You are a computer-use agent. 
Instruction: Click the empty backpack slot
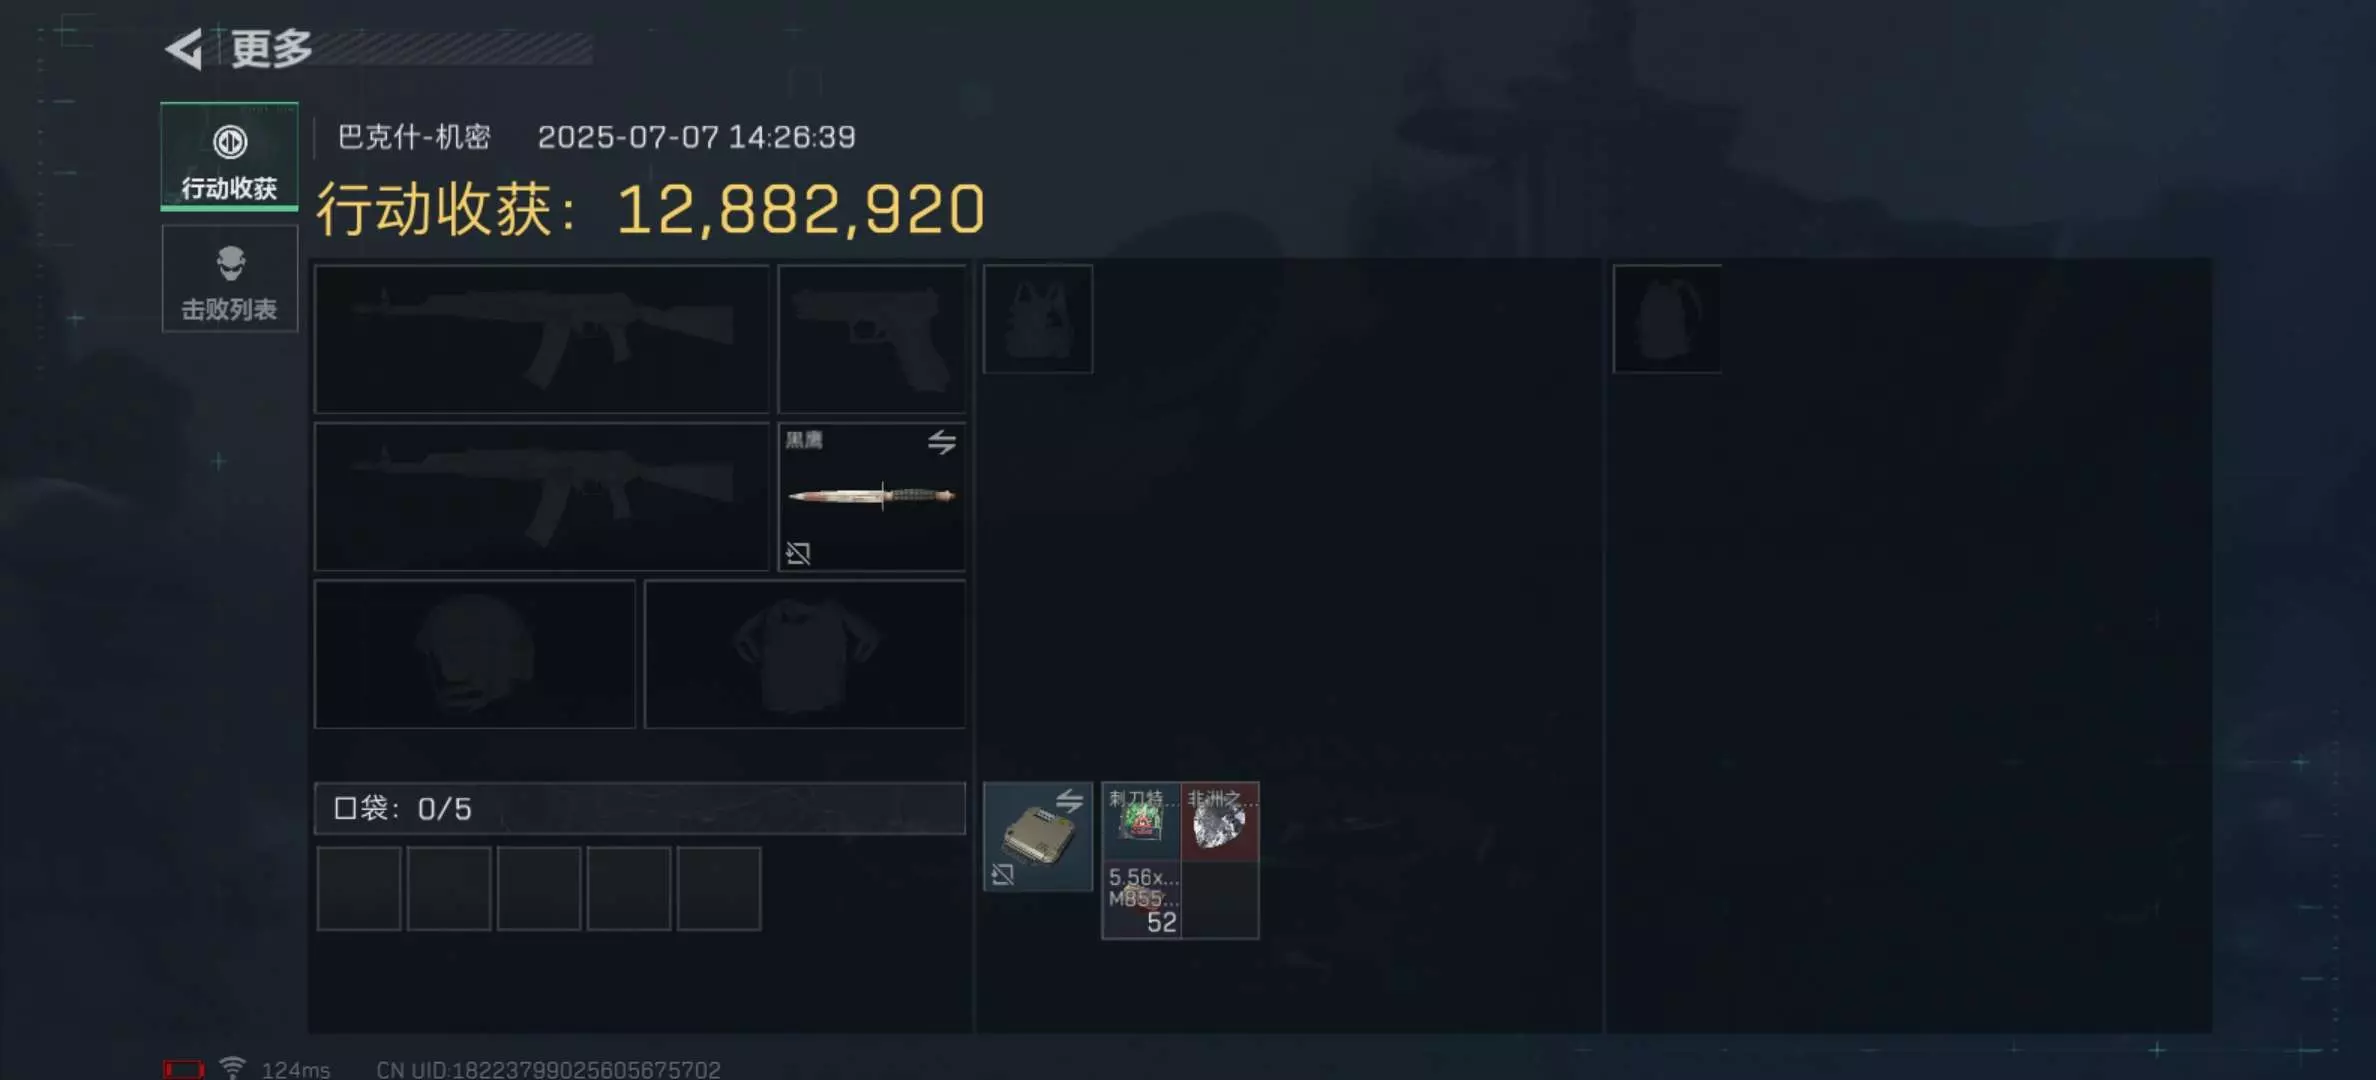(x=1667, y=319)
